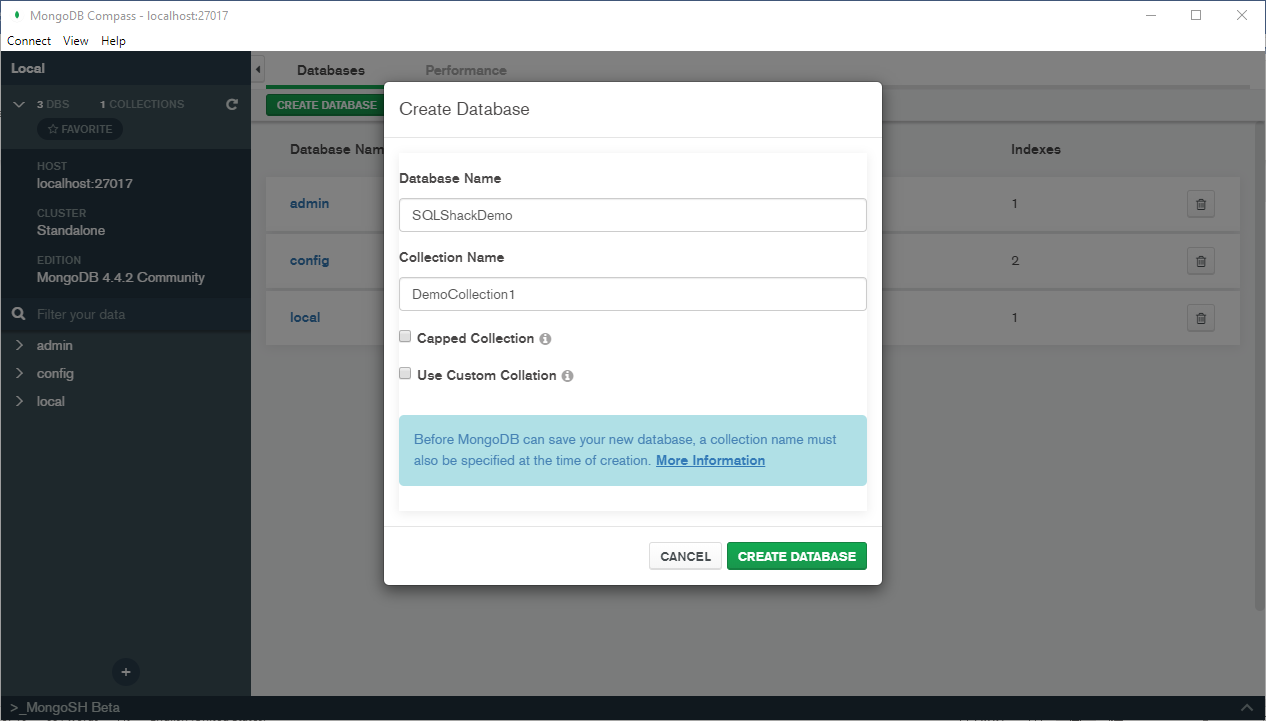Maximize the Compass window
Image resolution: width=1266 pixels, height=721 pixels.
coord(1196,15)
